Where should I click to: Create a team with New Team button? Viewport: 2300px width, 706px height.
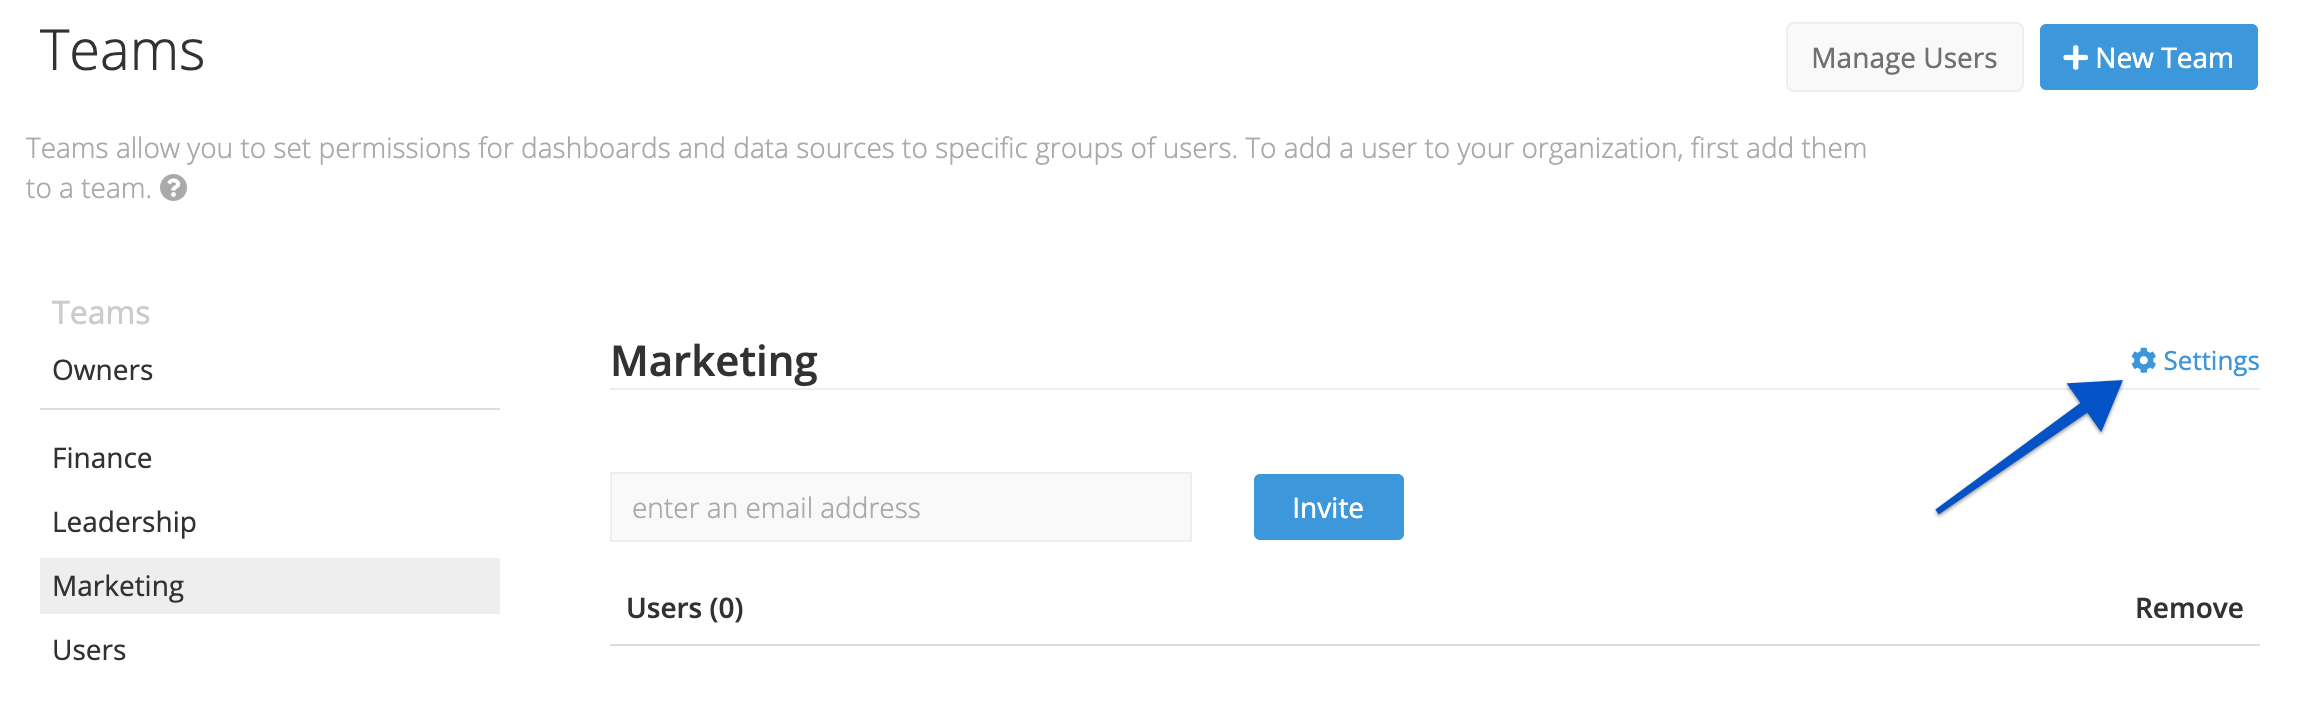pyautogui.click(x=2148, y=57)
